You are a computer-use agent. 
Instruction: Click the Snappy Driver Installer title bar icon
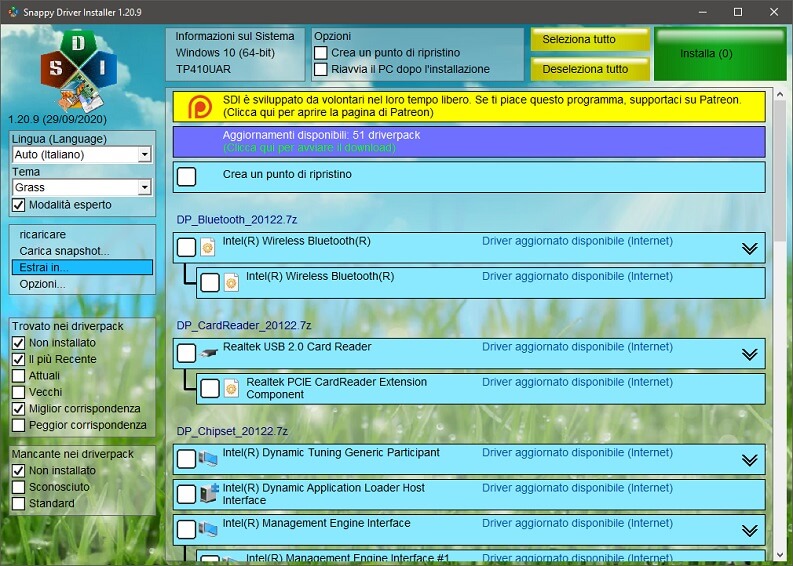coord(13,12)
